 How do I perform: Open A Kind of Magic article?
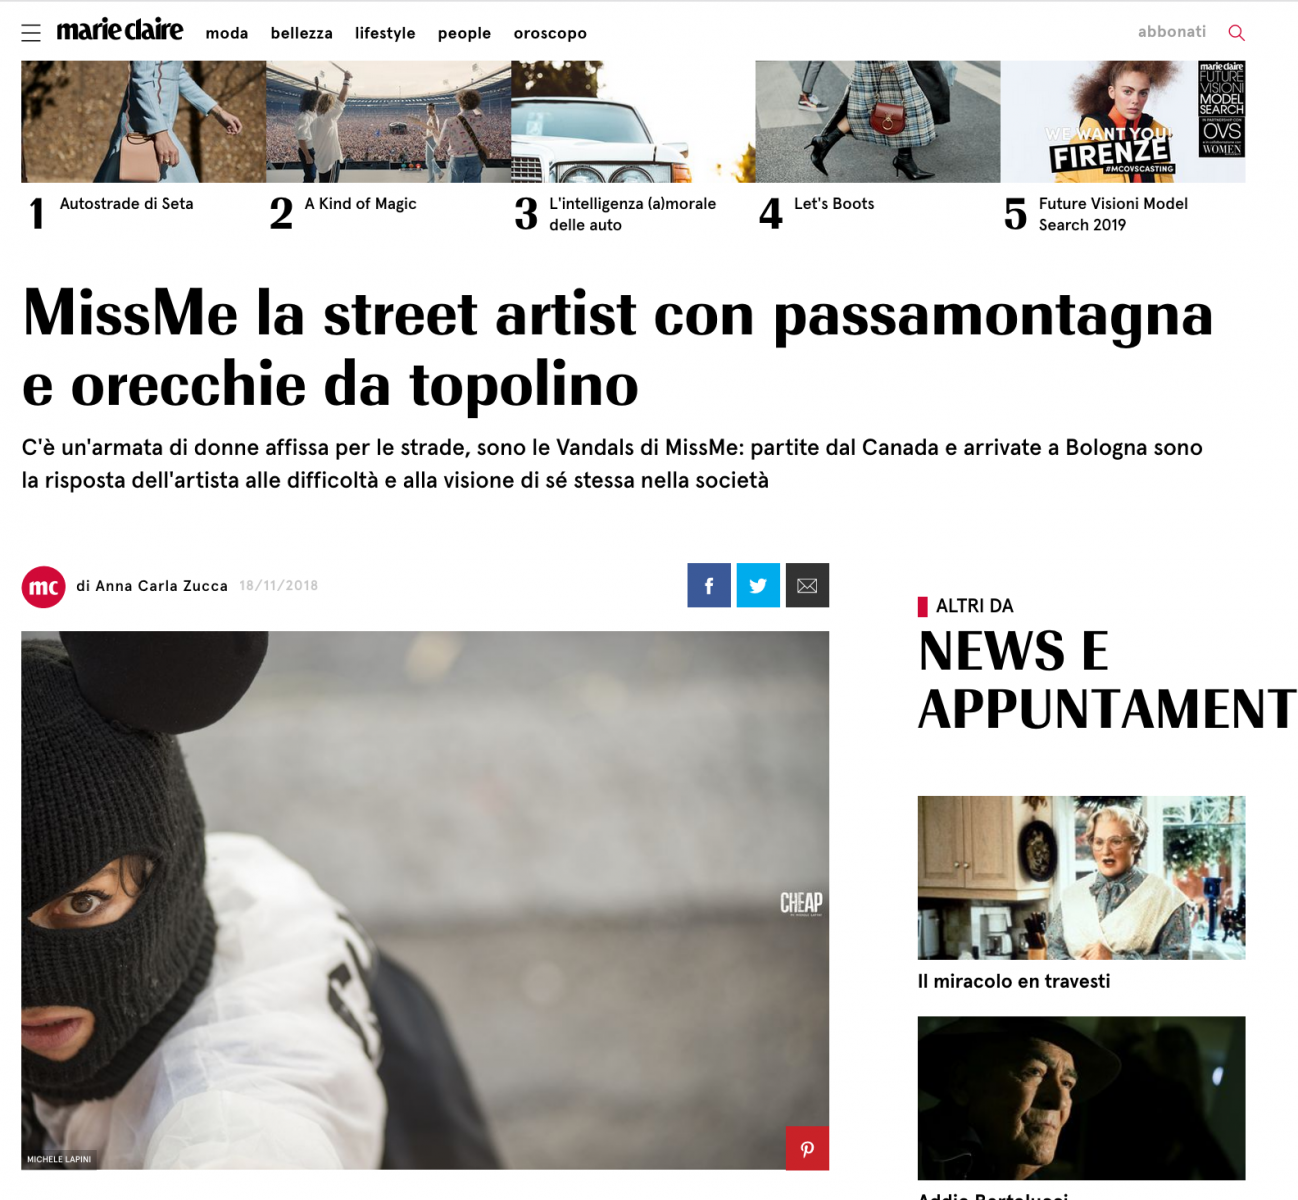pos(360,204)
